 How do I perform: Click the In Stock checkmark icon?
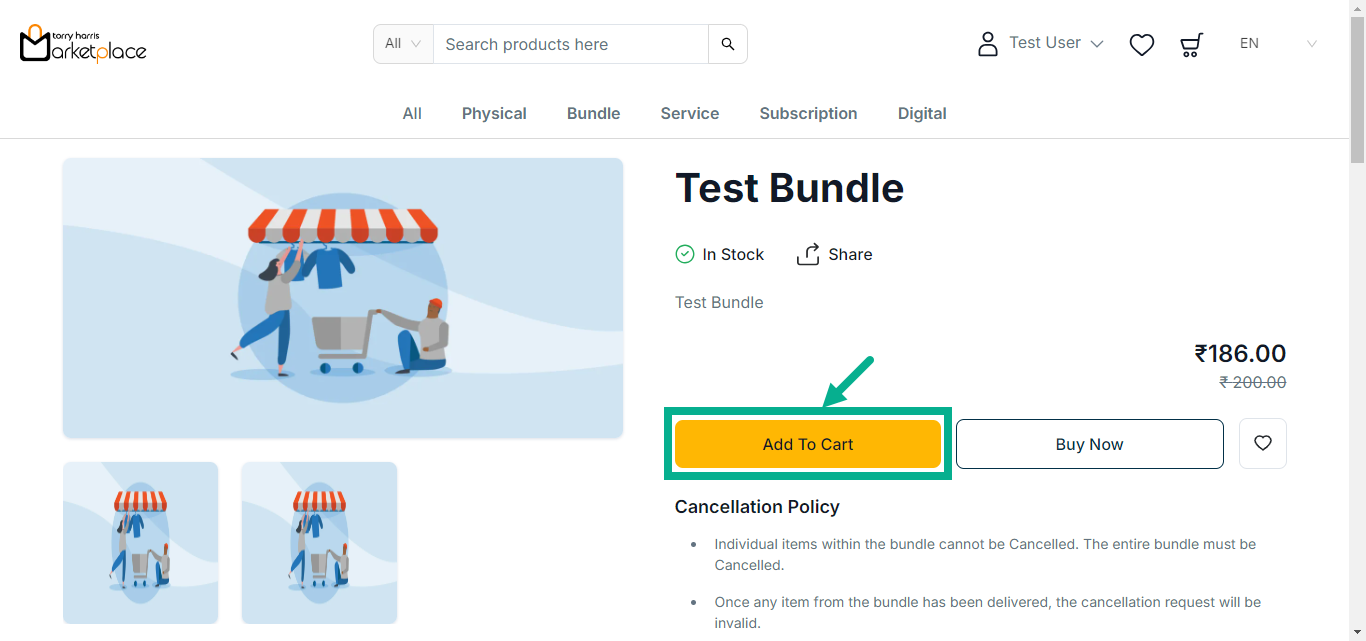click(x=685, y=254)
